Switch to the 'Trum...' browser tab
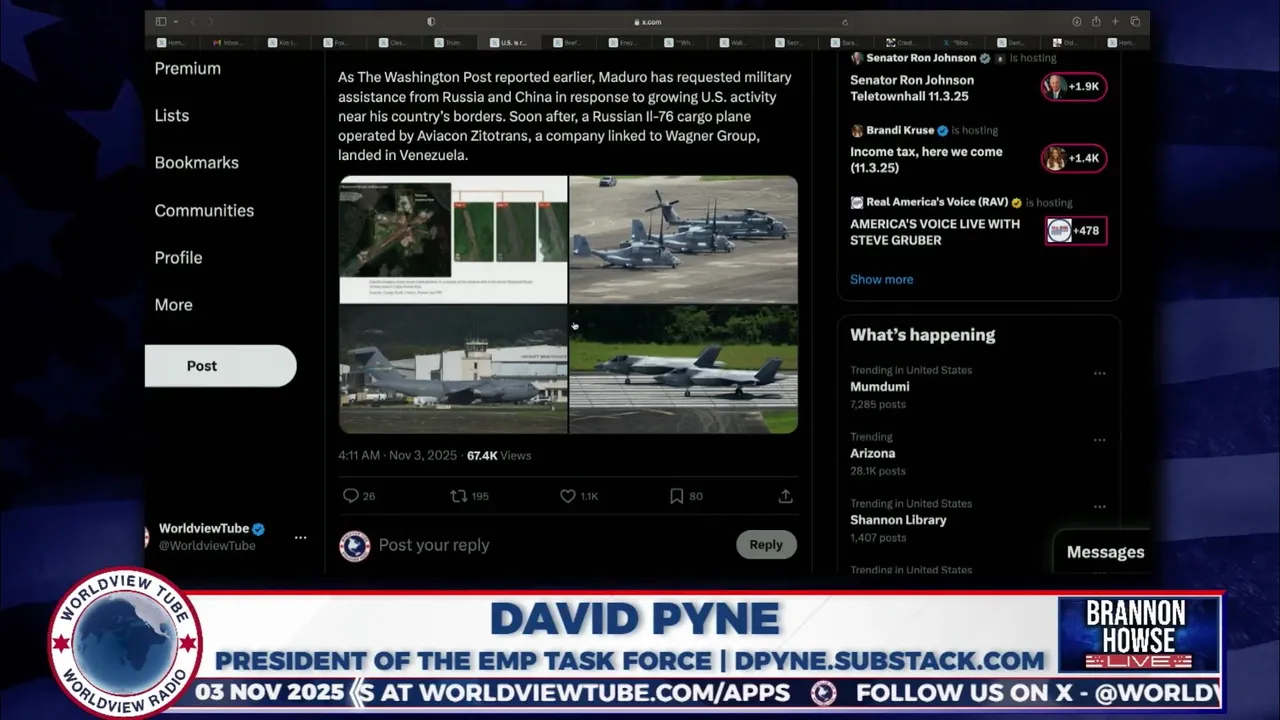 tap(449, 43)
